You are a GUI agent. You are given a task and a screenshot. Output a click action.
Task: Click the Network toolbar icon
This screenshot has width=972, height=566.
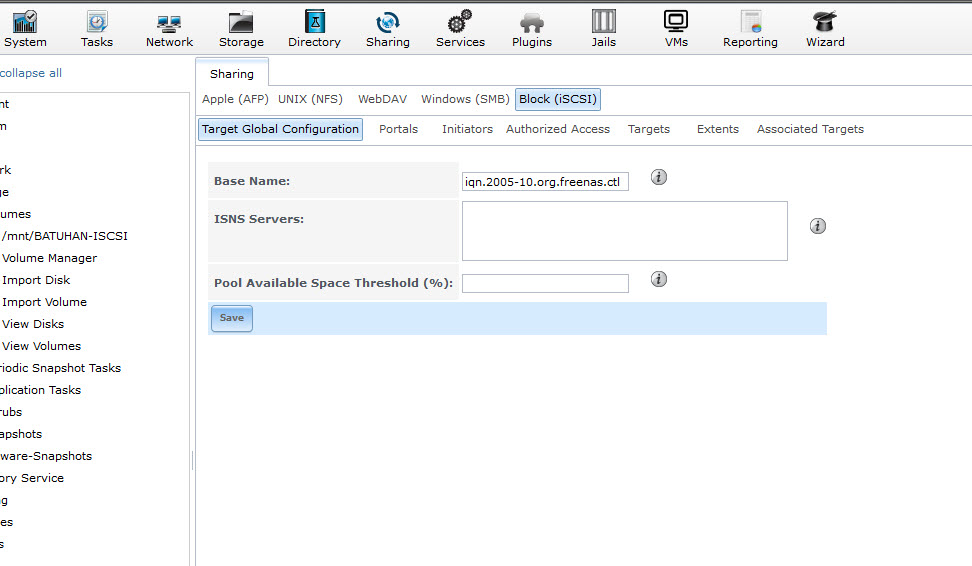169,22
